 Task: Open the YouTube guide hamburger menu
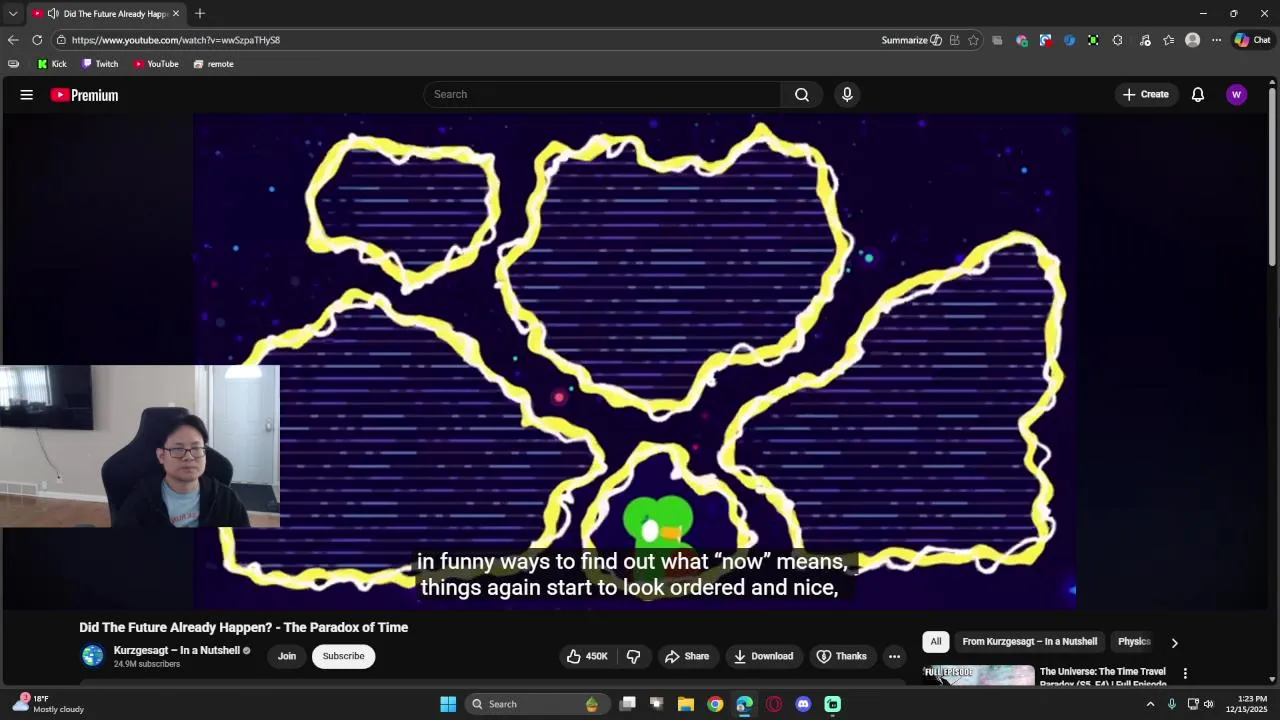coord(27,95)
